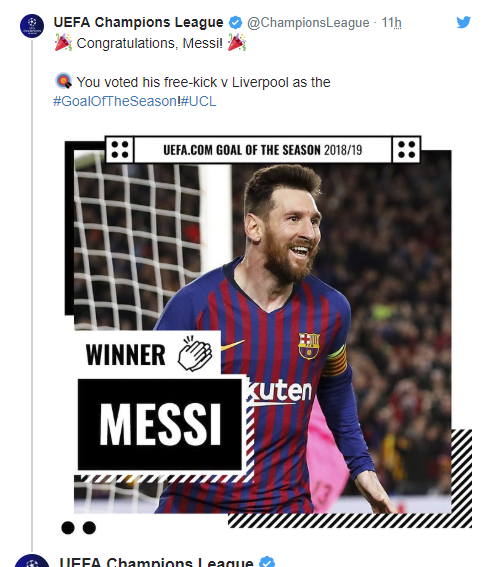Click the blue verified badge beside the name
Viewport: 483px width, 567px height.
point(235,22)
